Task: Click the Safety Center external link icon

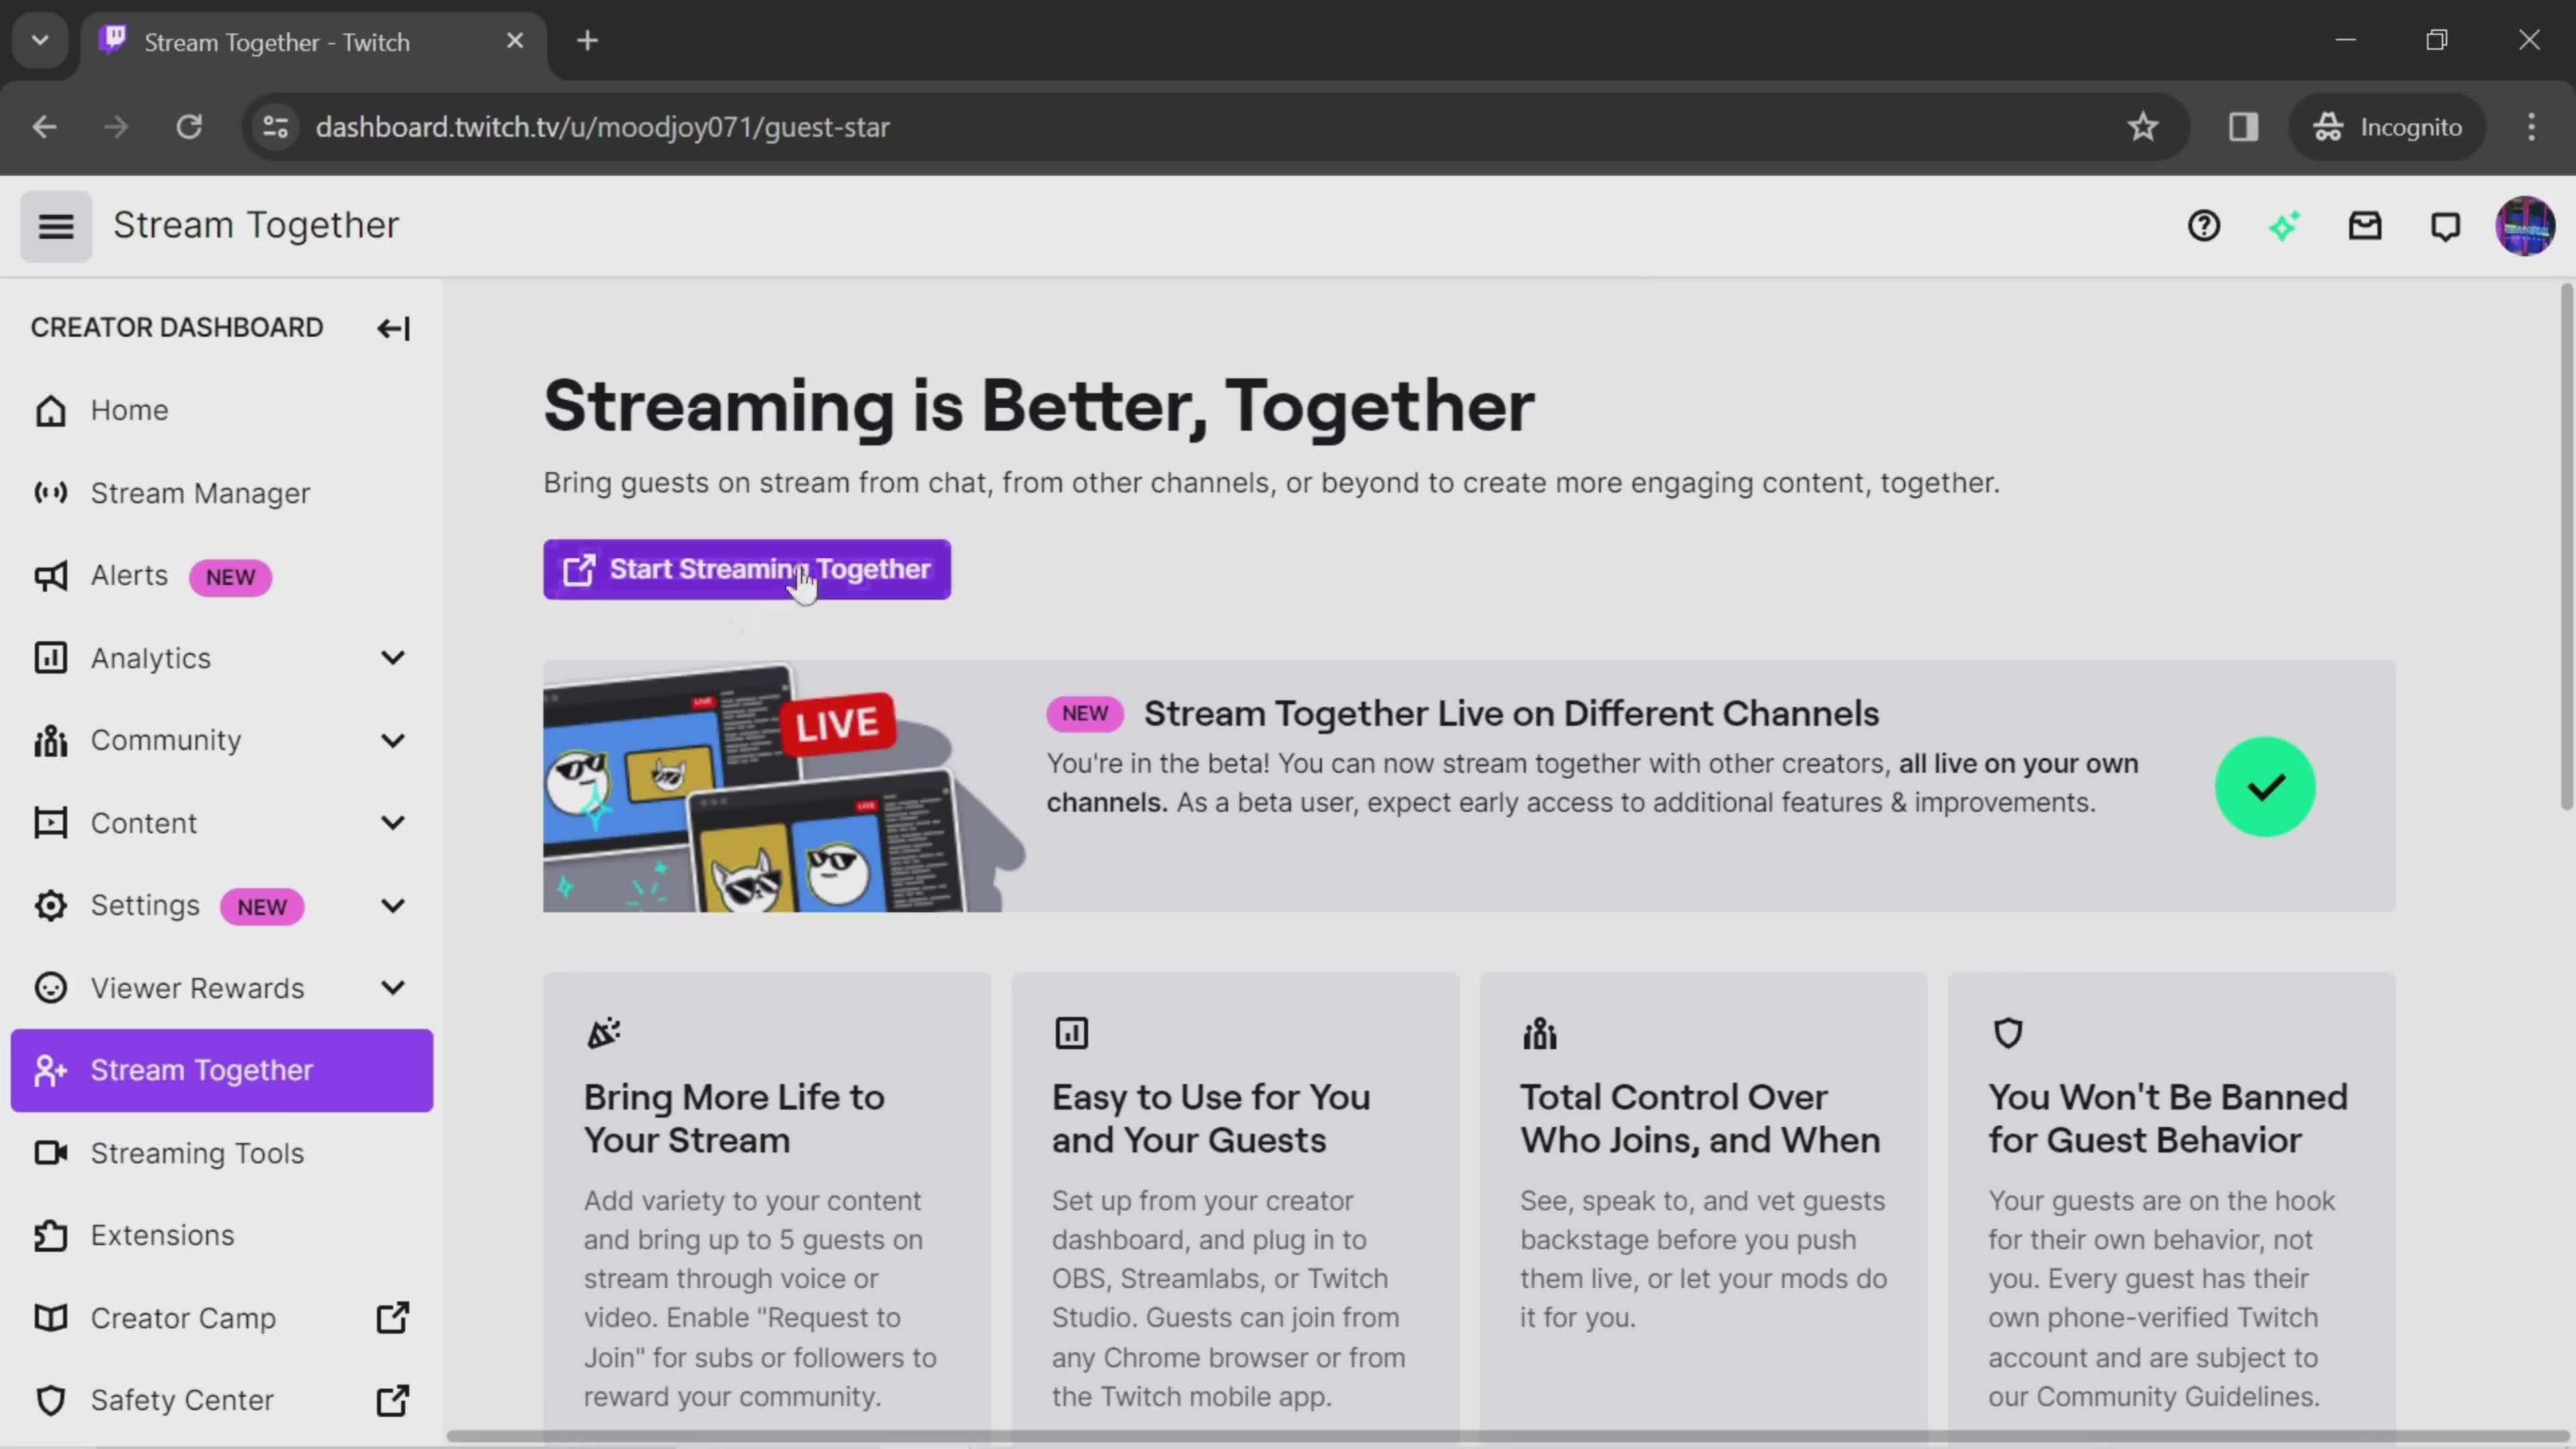Action: click(392, 1401)
